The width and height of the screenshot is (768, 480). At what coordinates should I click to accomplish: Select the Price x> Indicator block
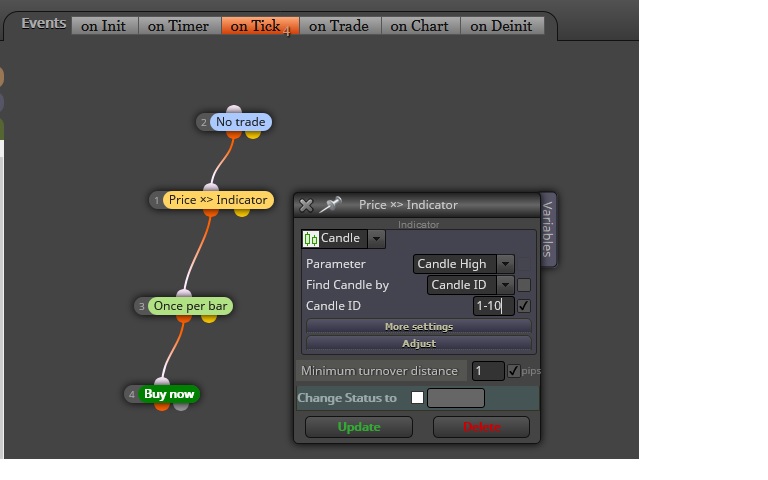[218, 200]
